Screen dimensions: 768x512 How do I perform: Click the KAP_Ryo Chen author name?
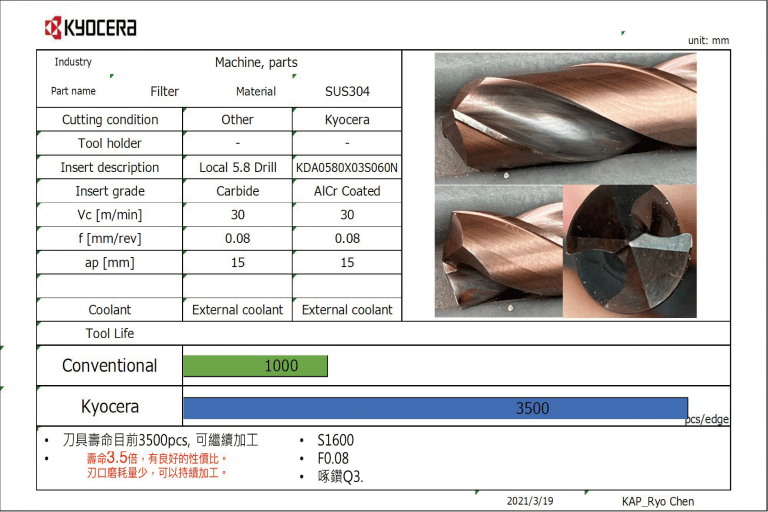point(657,501)
